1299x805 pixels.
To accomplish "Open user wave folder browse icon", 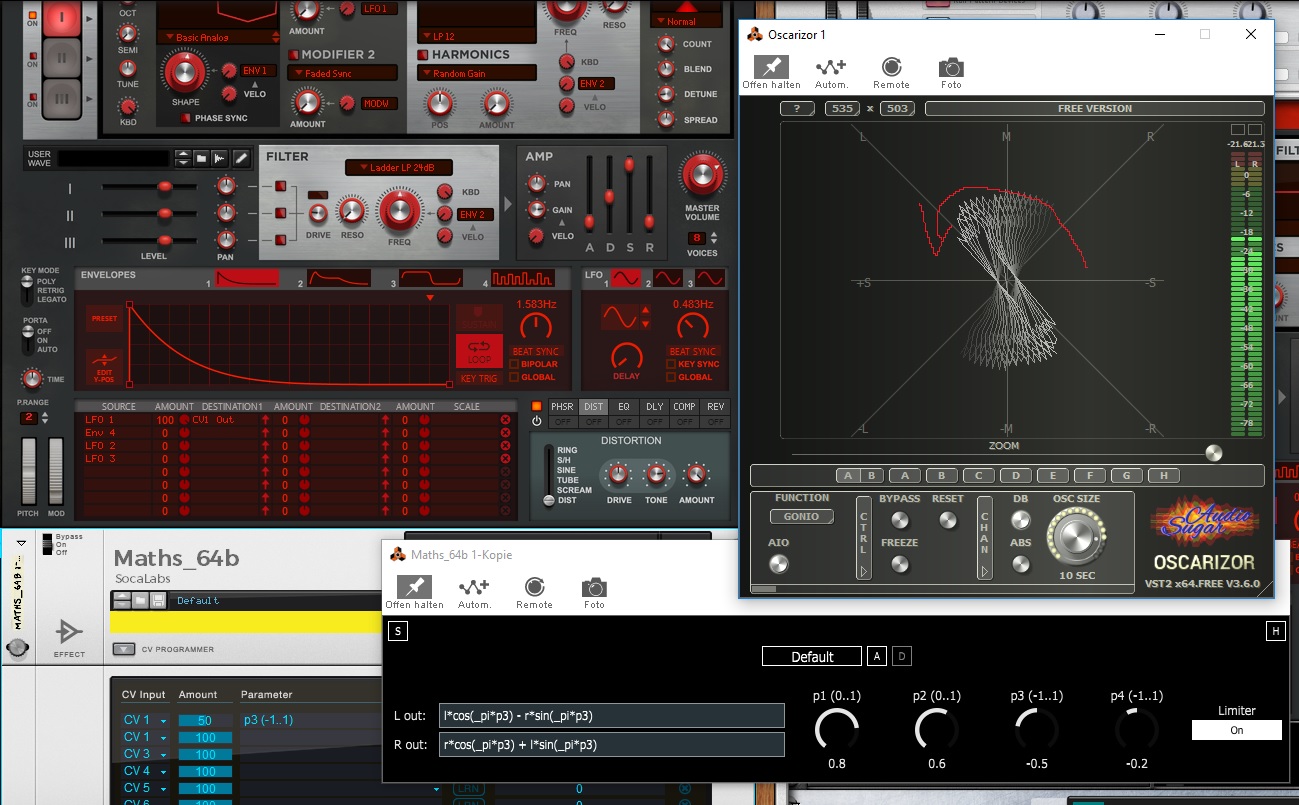I will point(201,159).
